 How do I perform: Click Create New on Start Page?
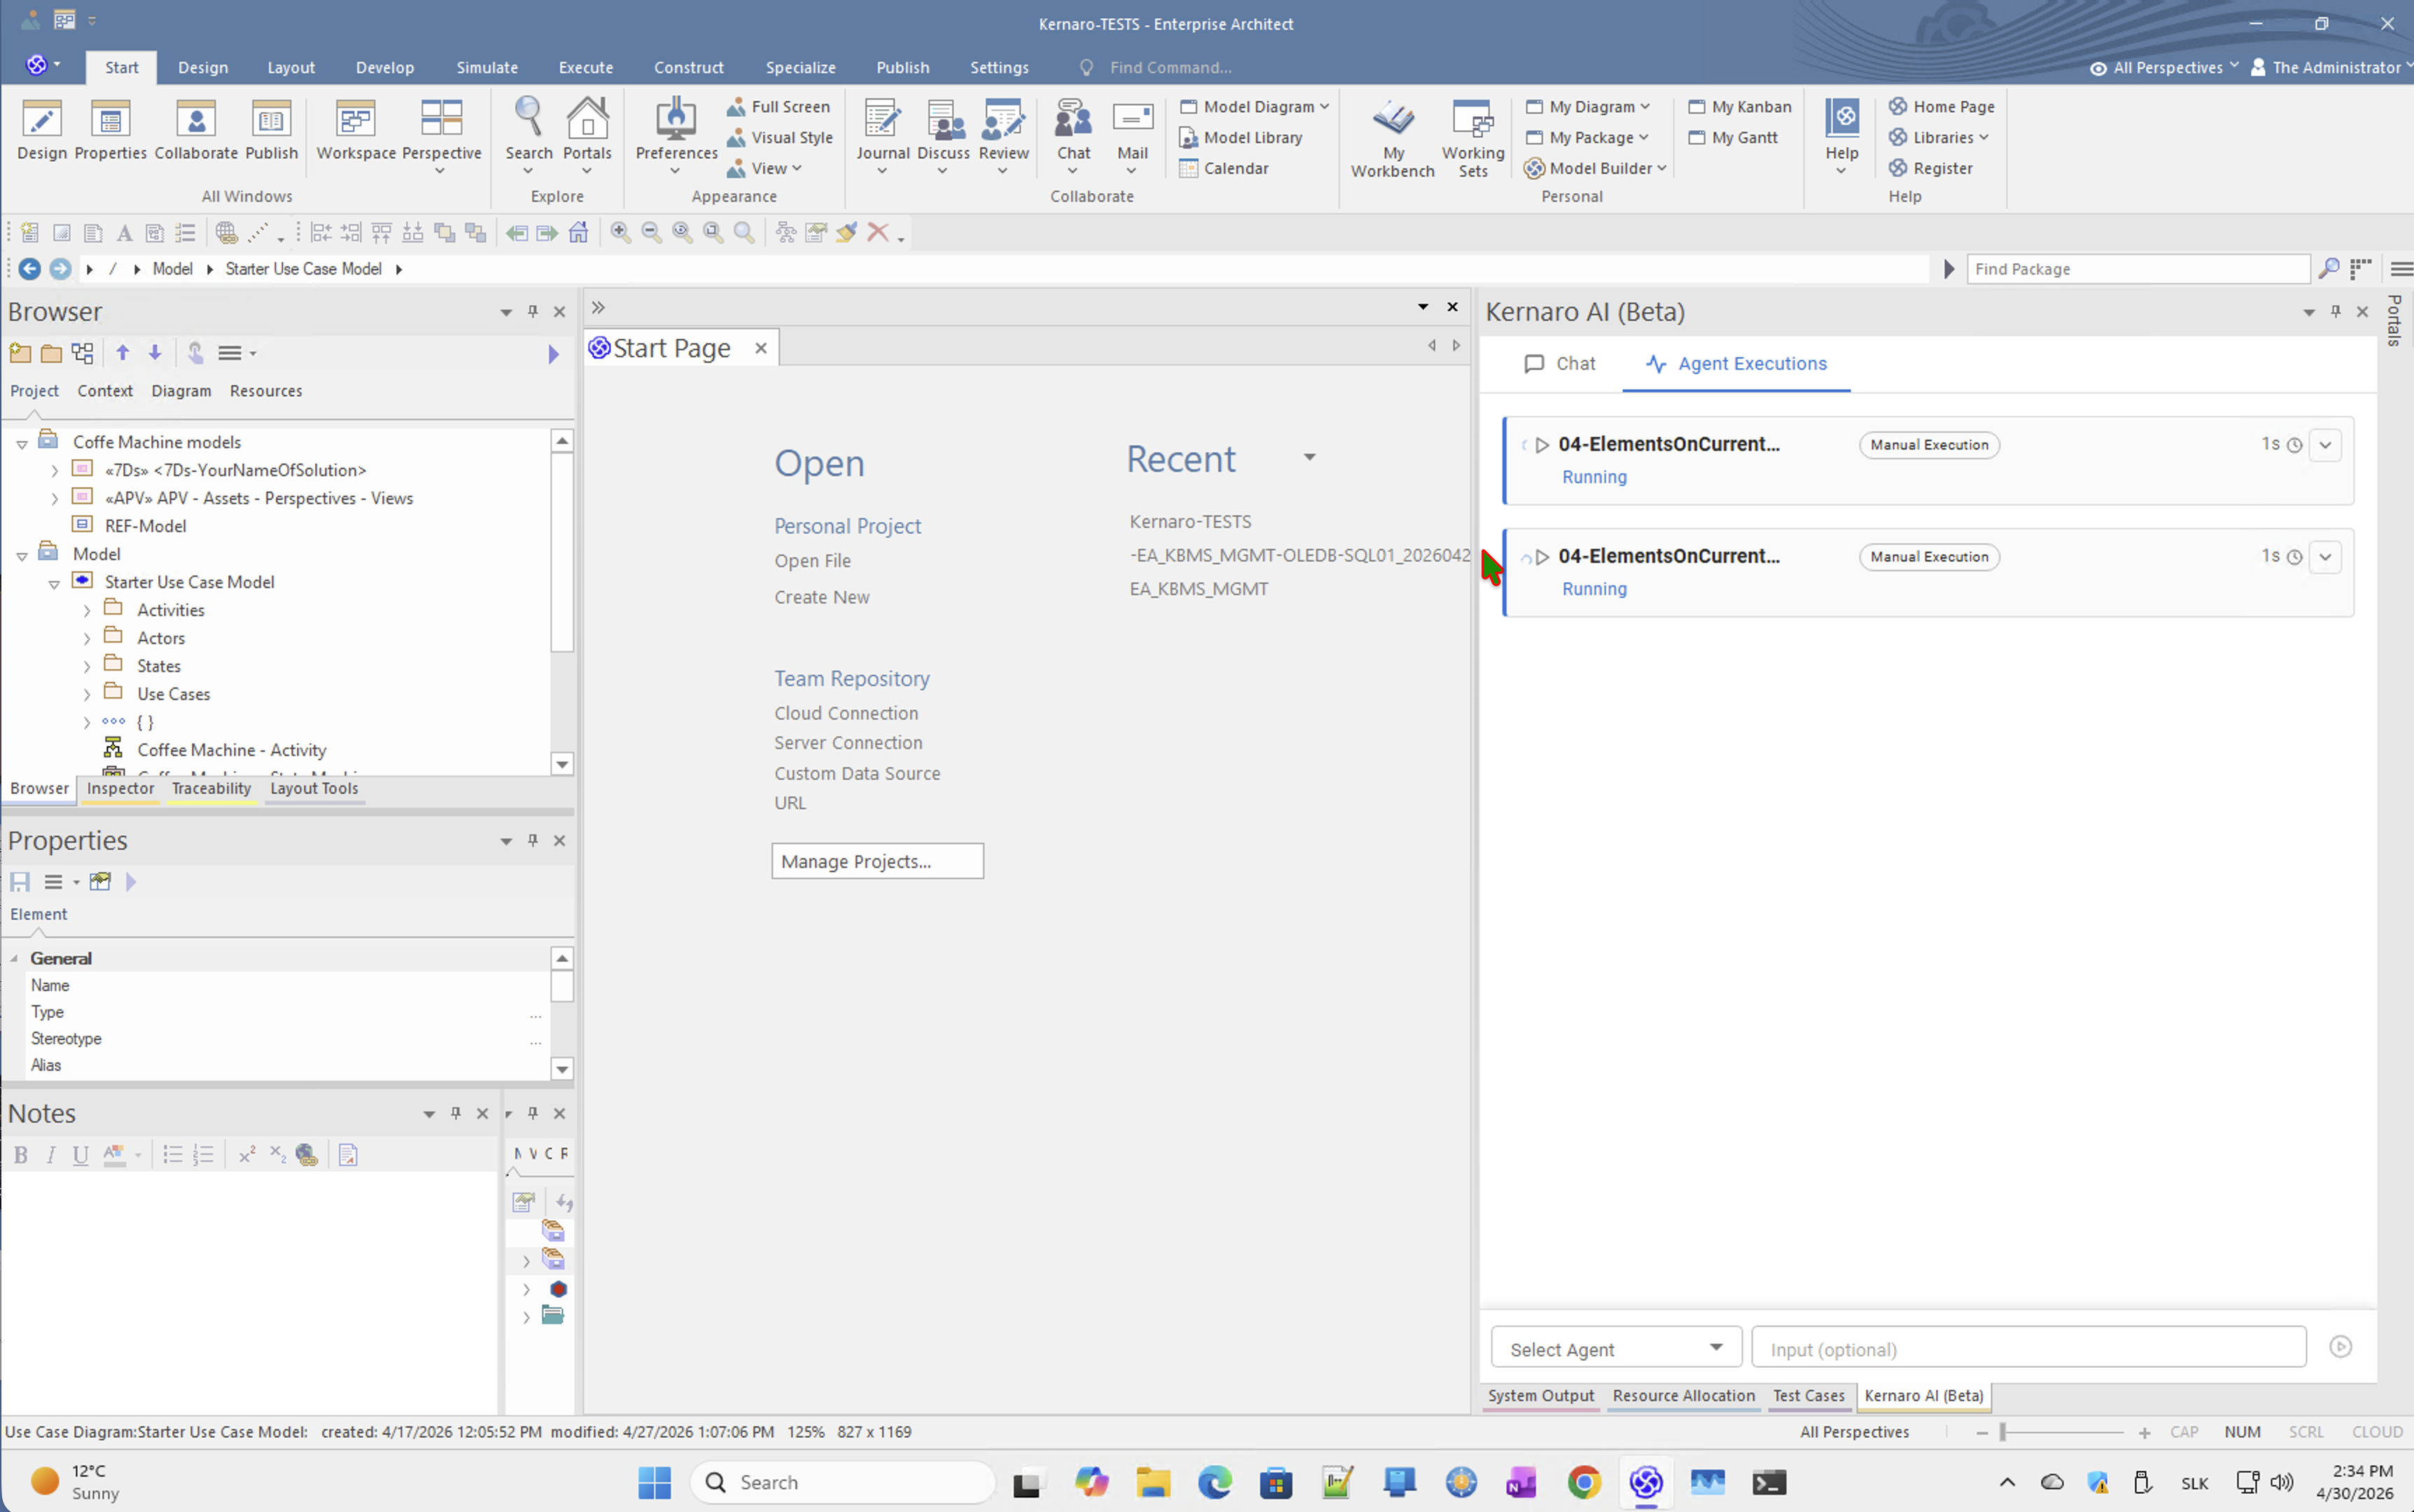click(x=821, y=597)
